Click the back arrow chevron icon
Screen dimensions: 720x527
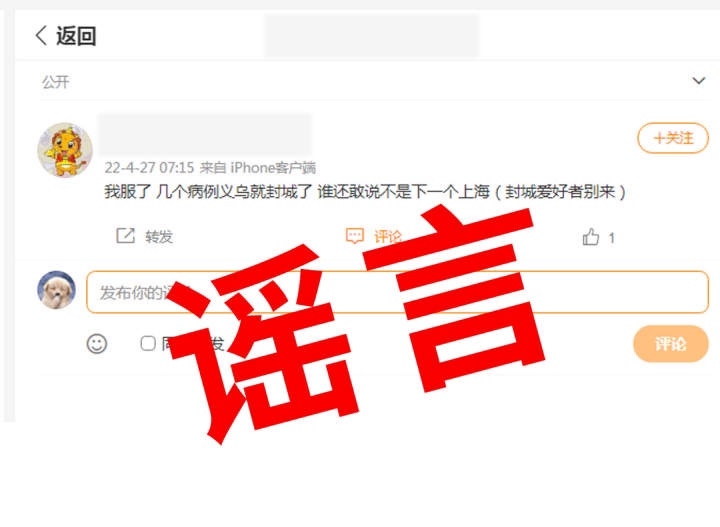tap(41, 35)
